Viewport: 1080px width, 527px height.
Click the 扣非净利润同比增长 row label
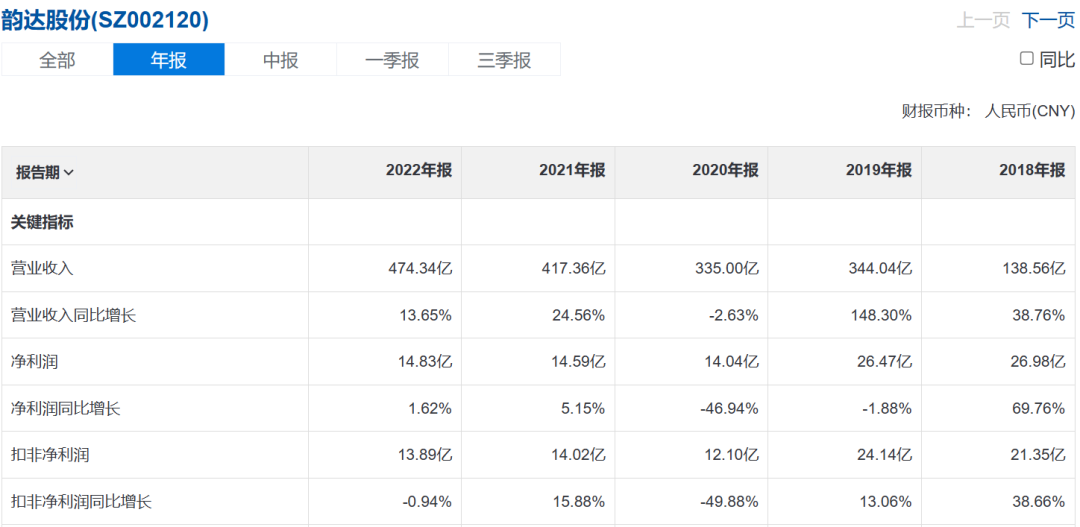click(80, 502)
